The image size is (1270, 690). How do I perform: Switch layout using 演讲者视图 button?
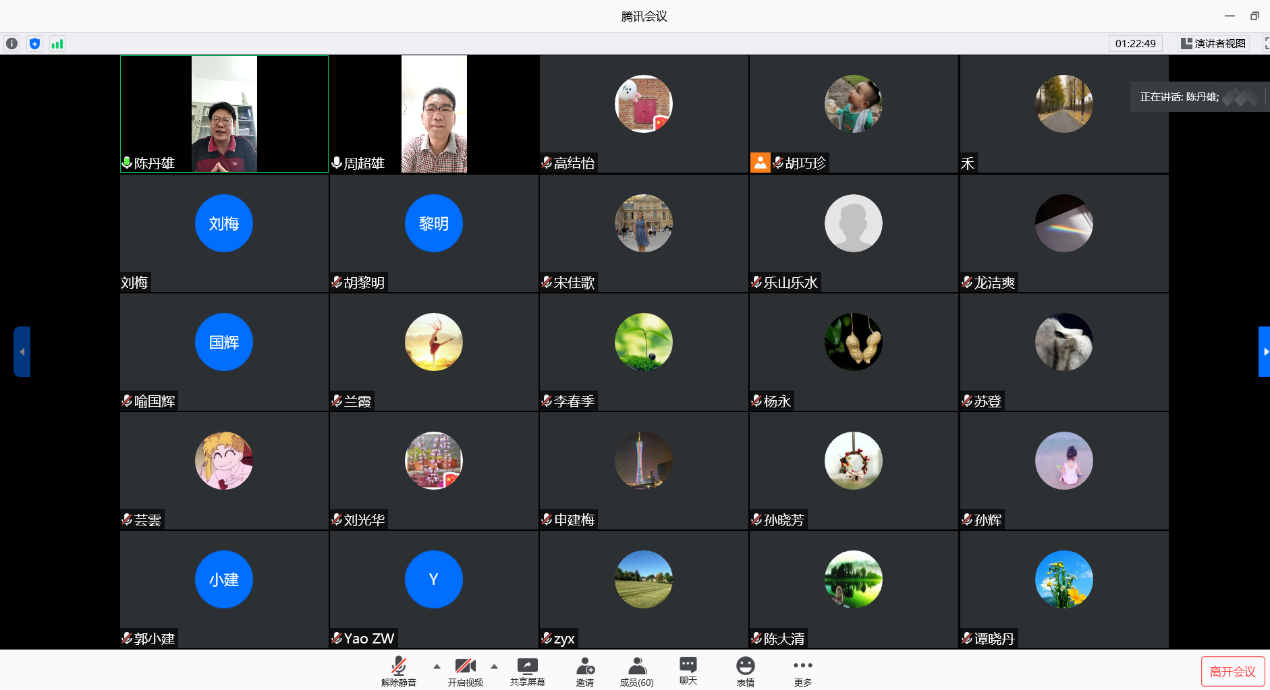coord(1213,44)
